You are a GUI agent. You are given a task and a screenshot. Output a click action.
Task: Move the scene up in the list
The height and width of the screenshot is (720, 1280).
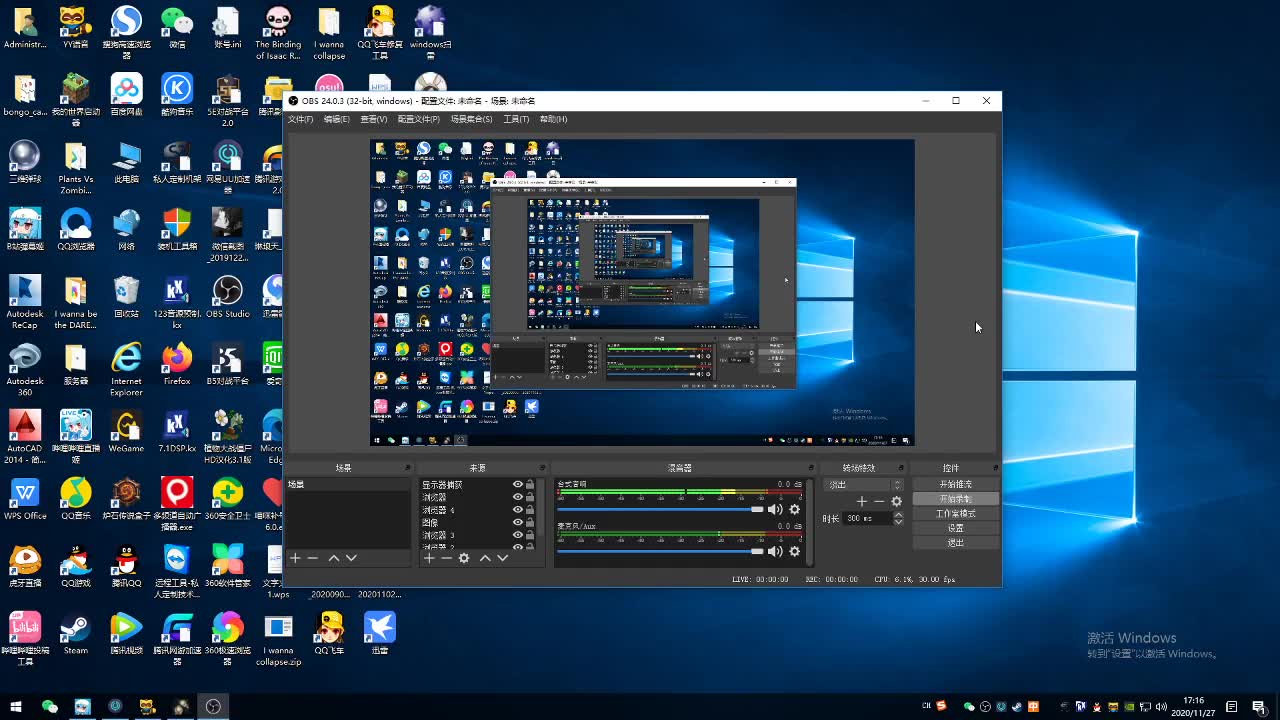coord(334,558)
